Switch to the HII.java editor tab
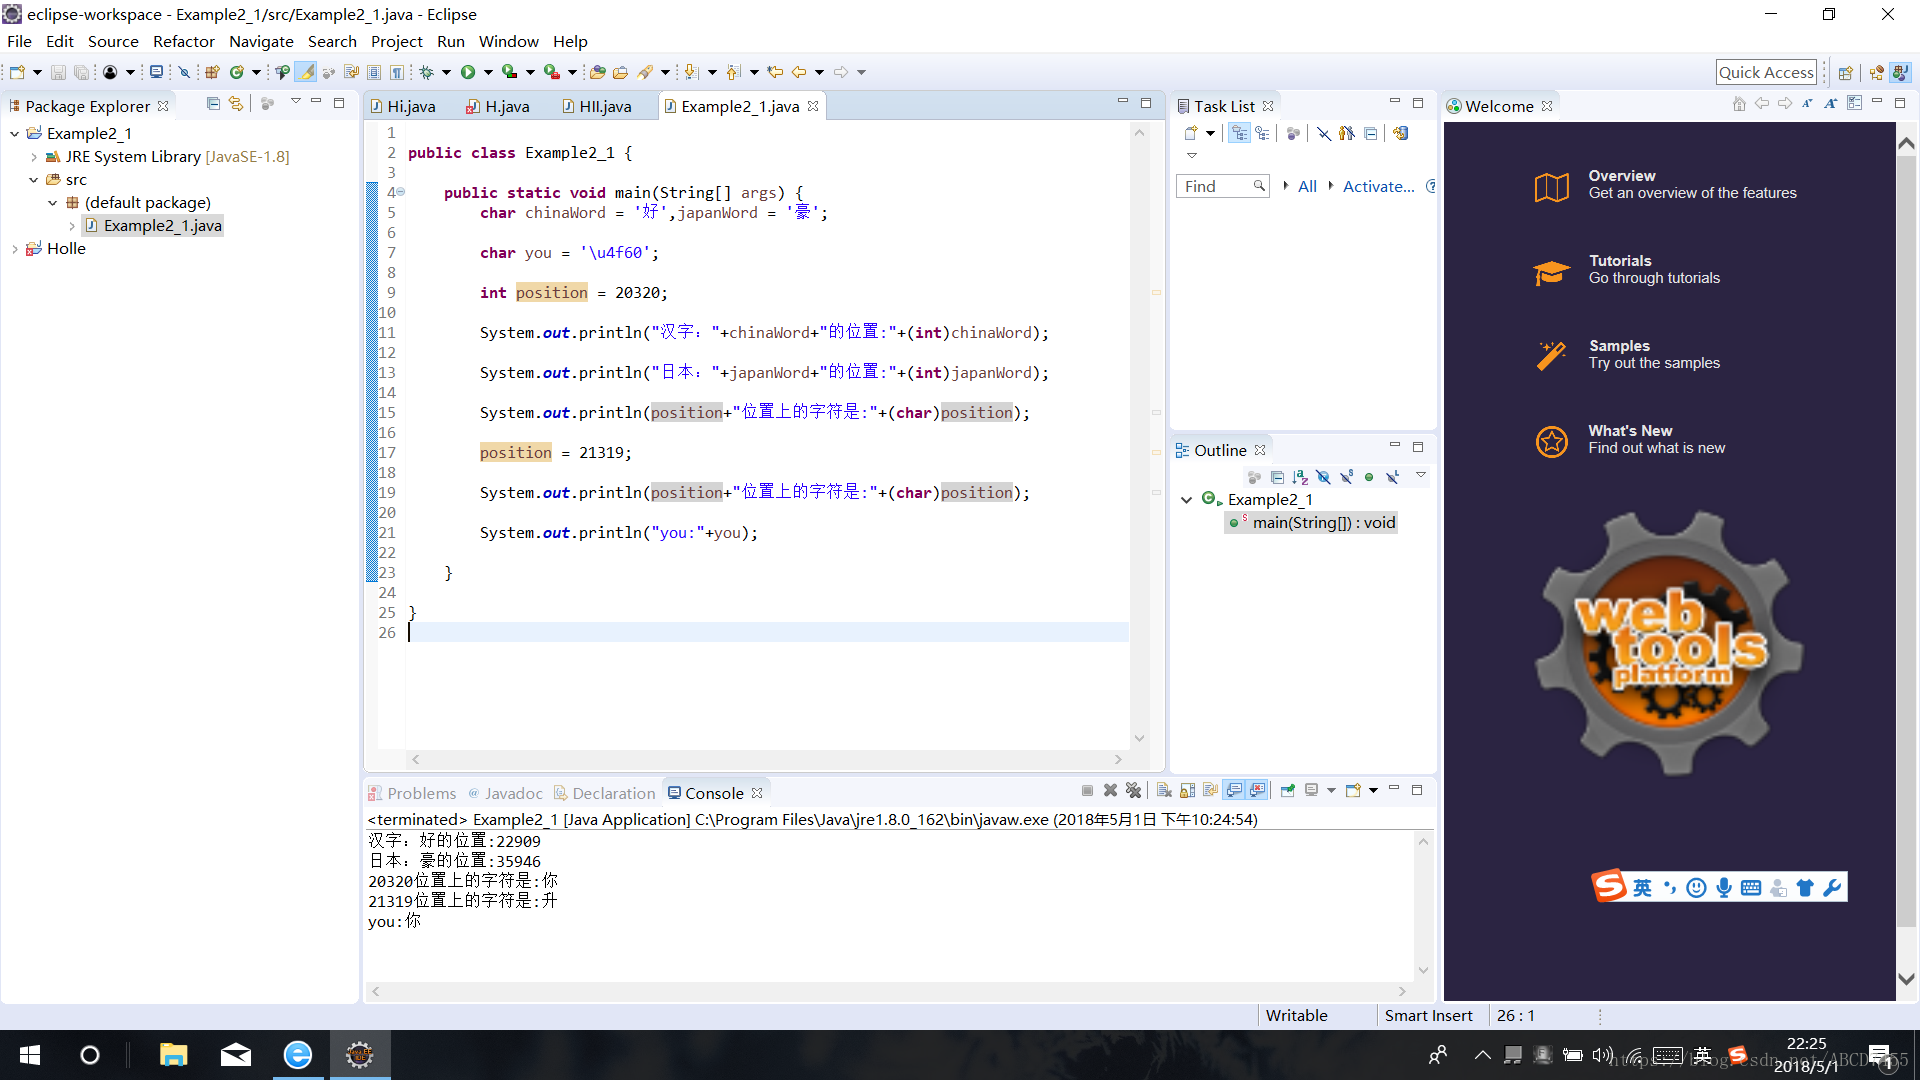Viewport: 1920px width, 1080px height. (x=604, y=106)
